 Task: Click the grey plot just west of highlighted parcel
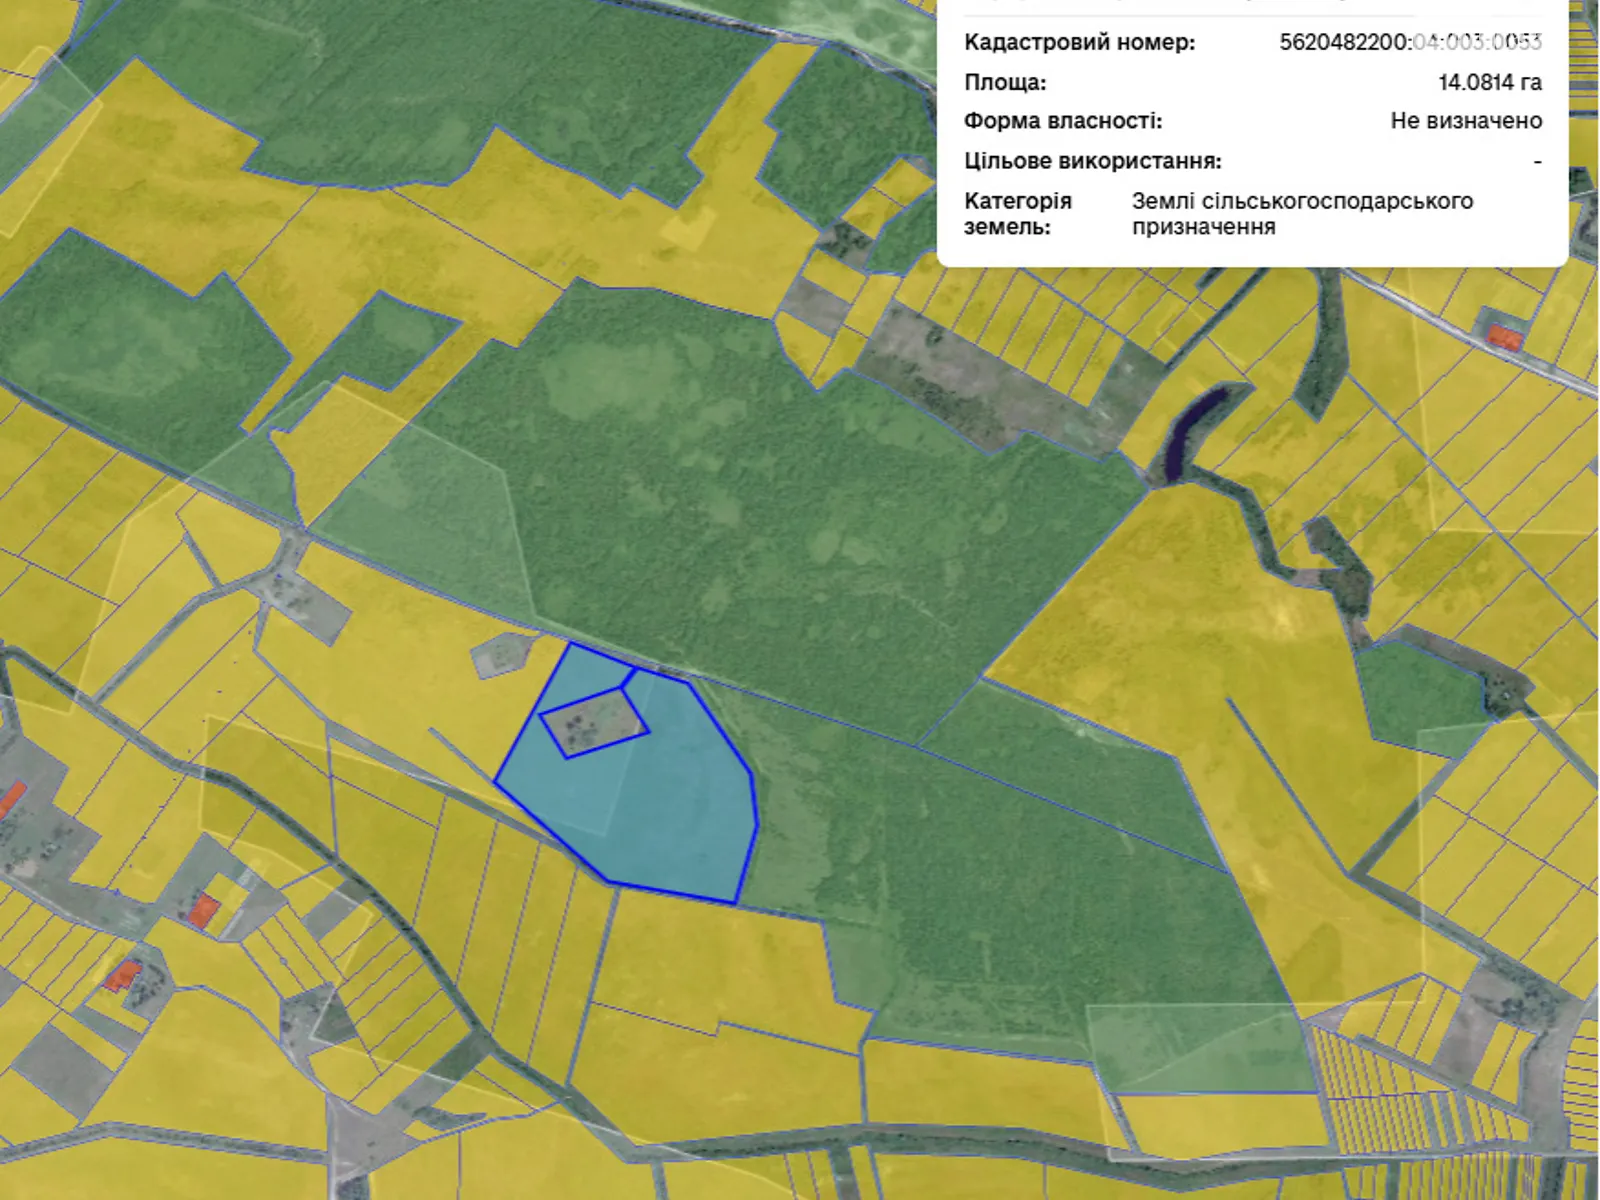(502, 655)
